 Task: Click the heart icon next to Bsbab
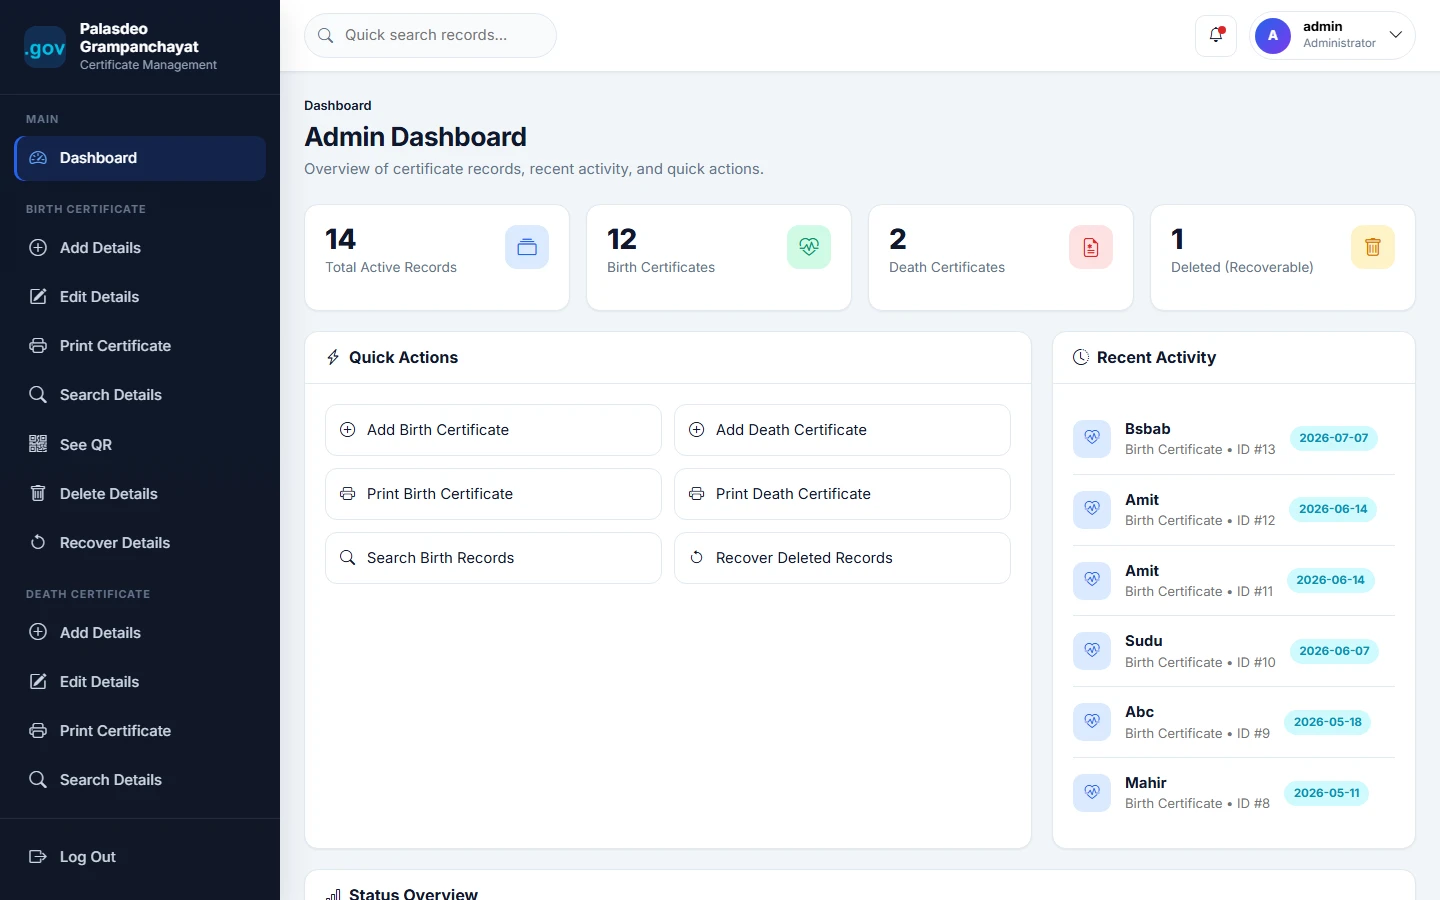pos(1092,438)
